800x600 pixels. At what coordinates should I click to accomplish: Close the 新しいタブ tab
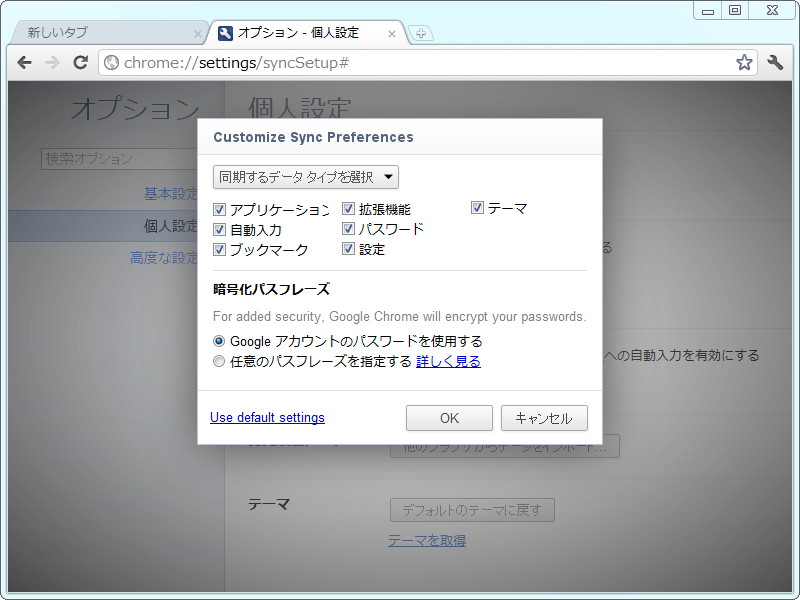click(x=197, y=34)
